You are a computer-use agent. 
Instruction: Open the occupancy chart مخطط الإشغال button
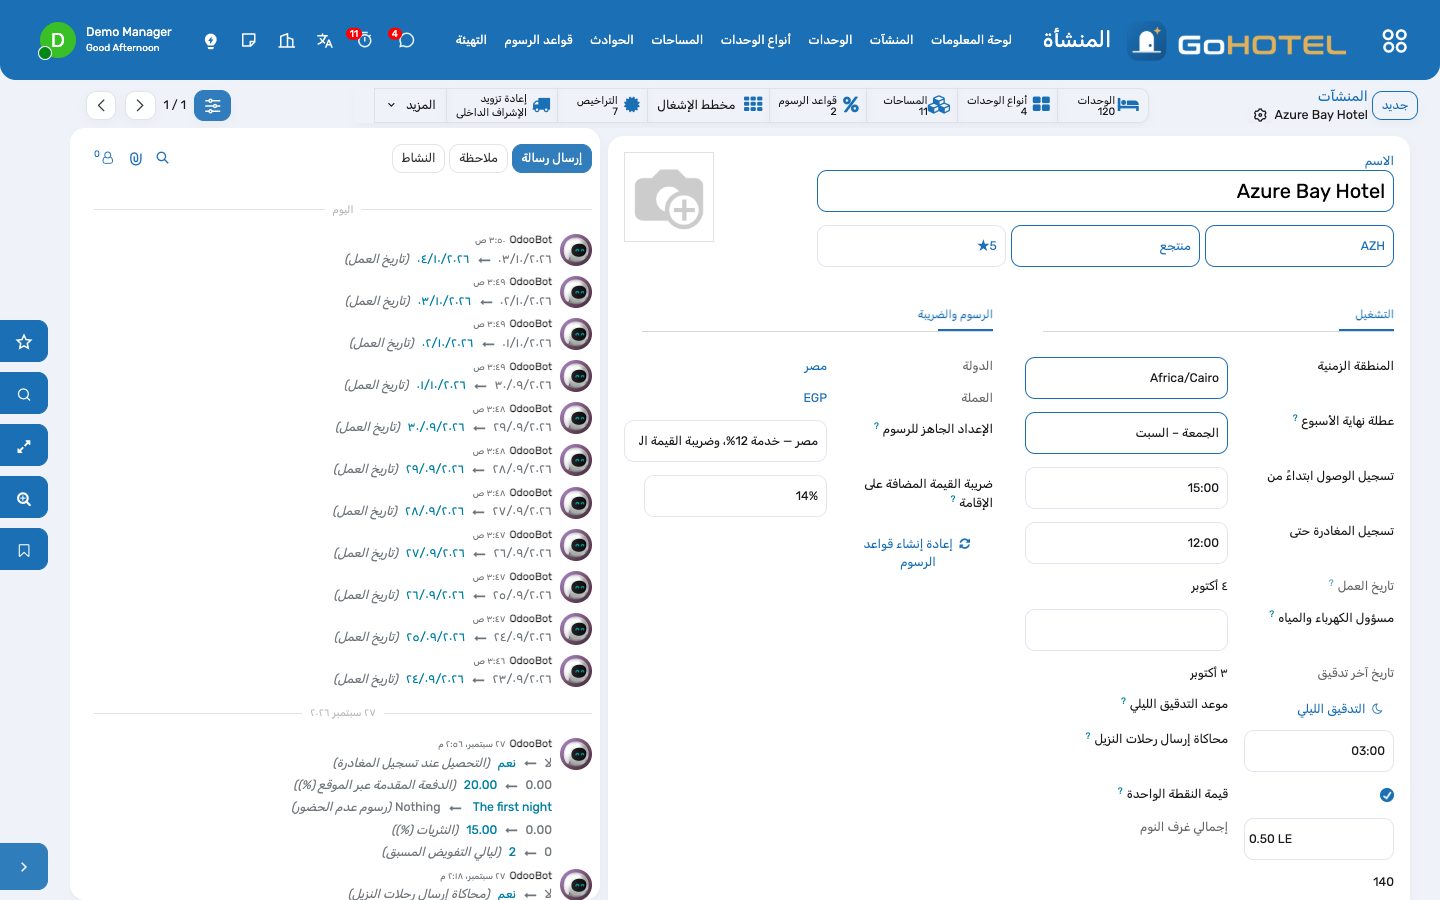coord(709,105)
